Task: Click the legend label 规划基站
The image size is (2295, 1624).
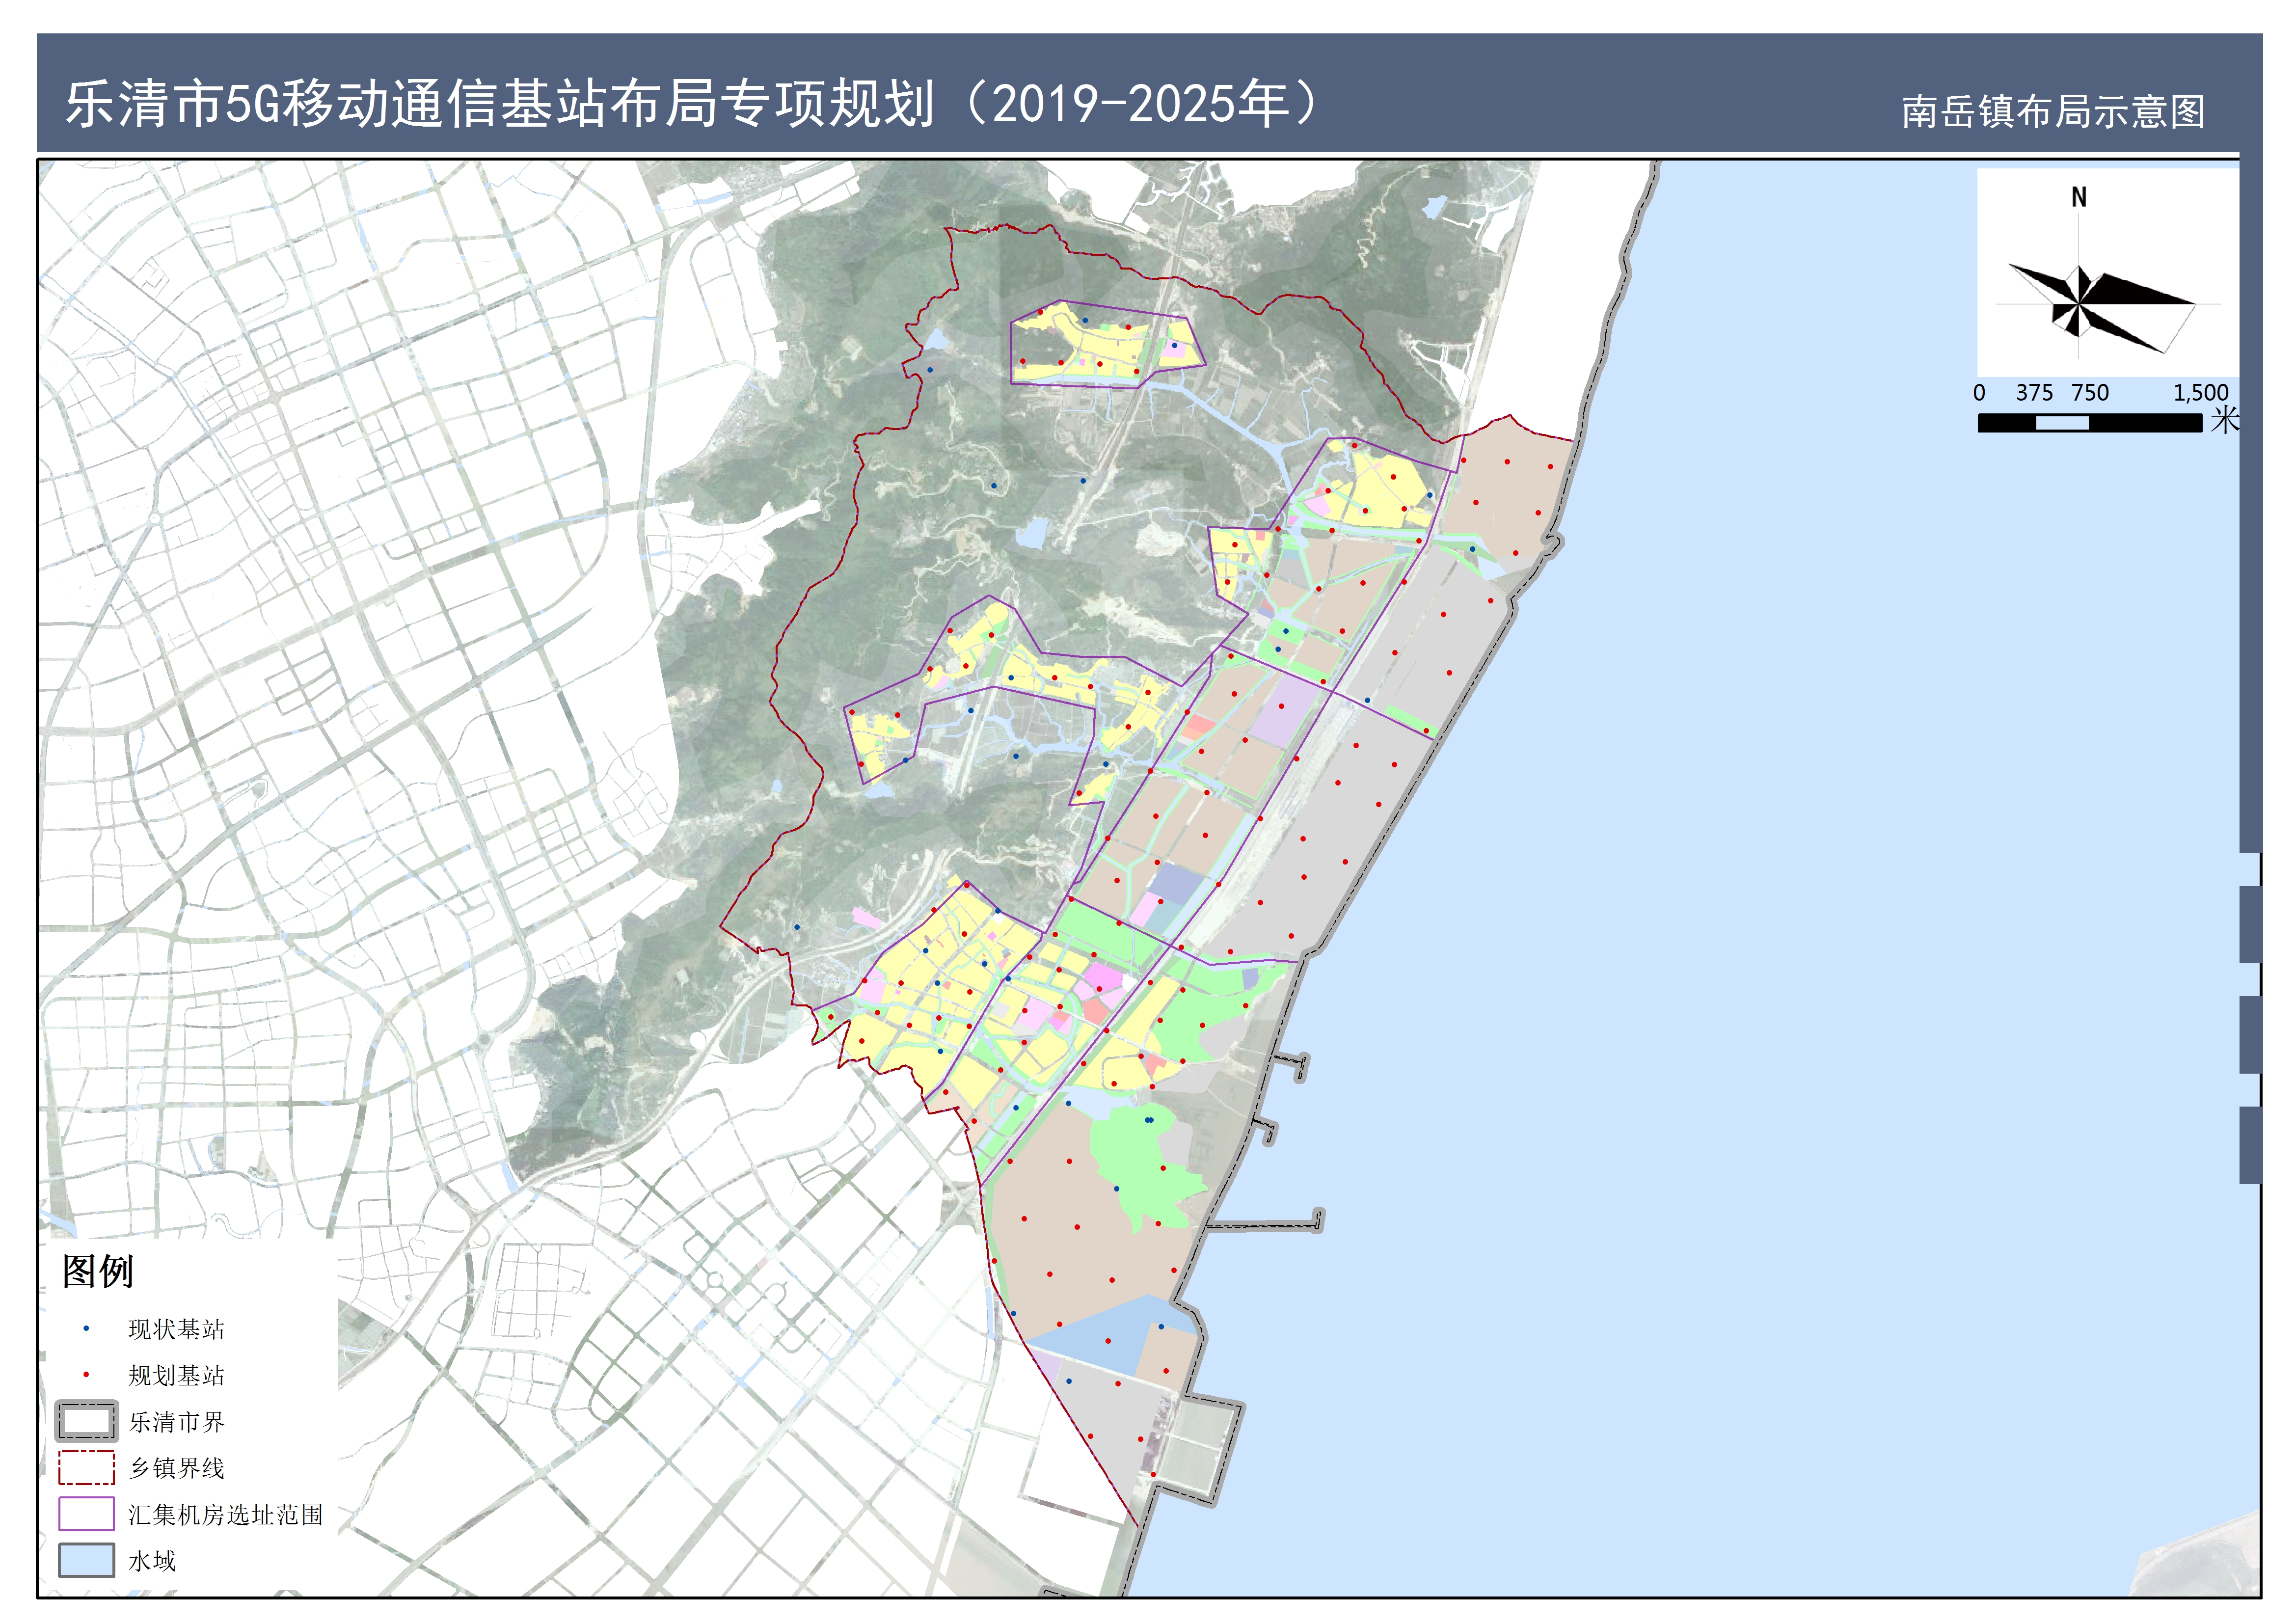Action: [176, 1375]
